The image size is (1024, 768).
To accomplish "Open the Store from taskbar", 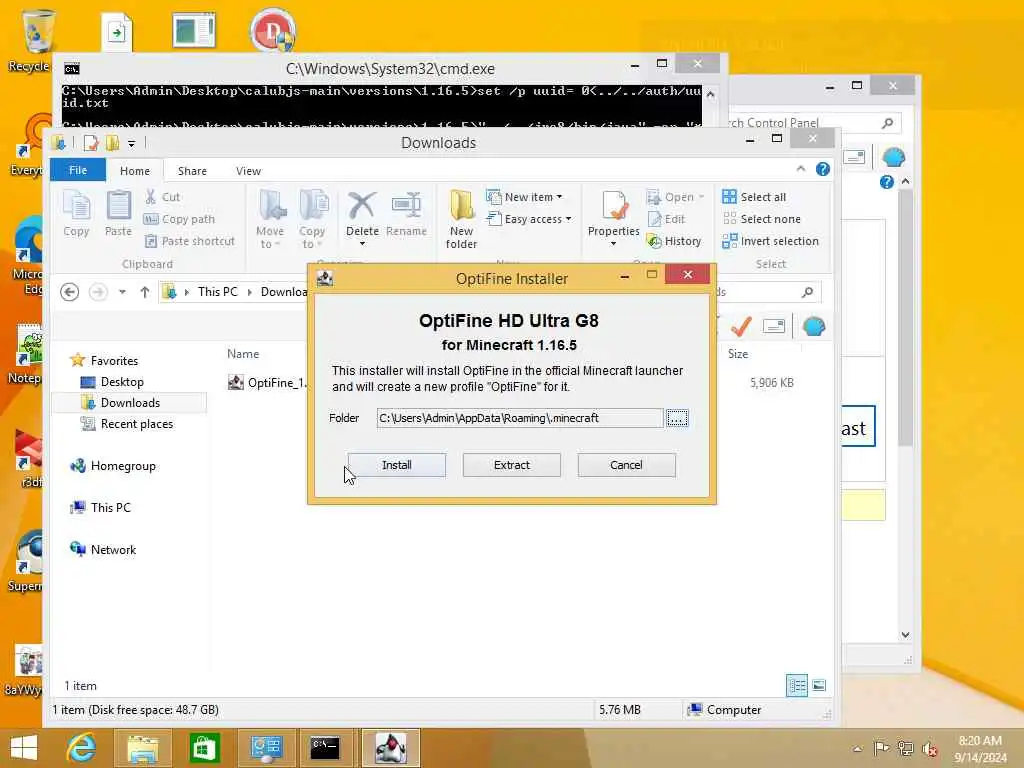I will tap(204, 748).
